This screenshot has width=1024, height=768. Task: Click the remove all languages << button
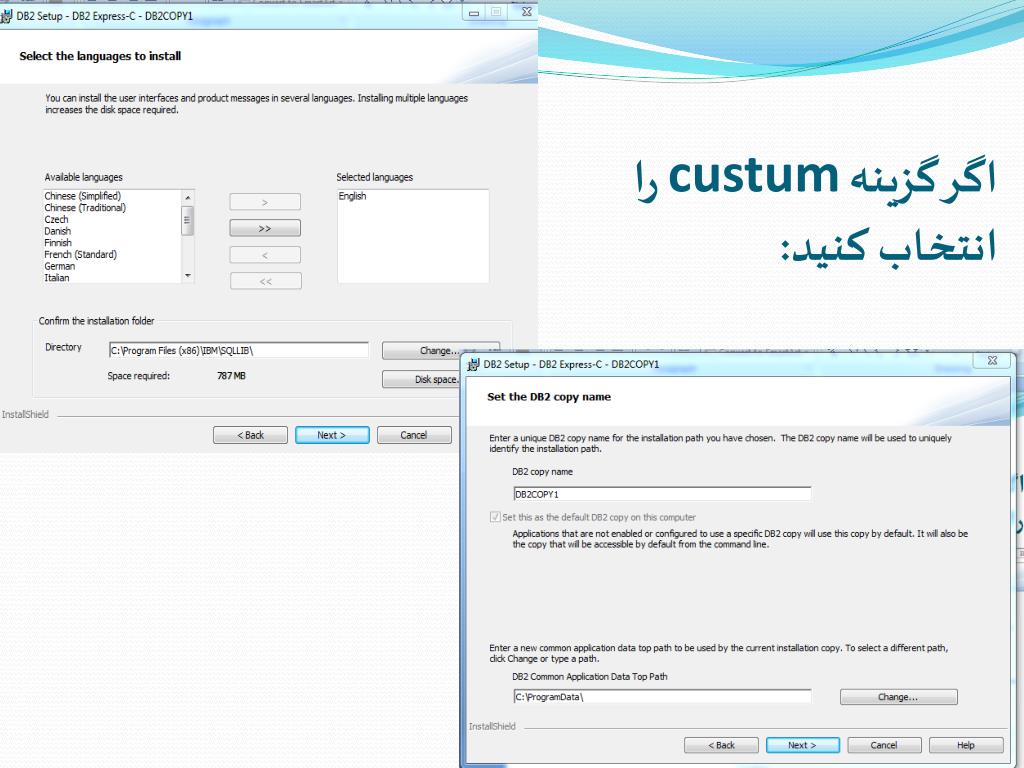click(x=266, y=281)
